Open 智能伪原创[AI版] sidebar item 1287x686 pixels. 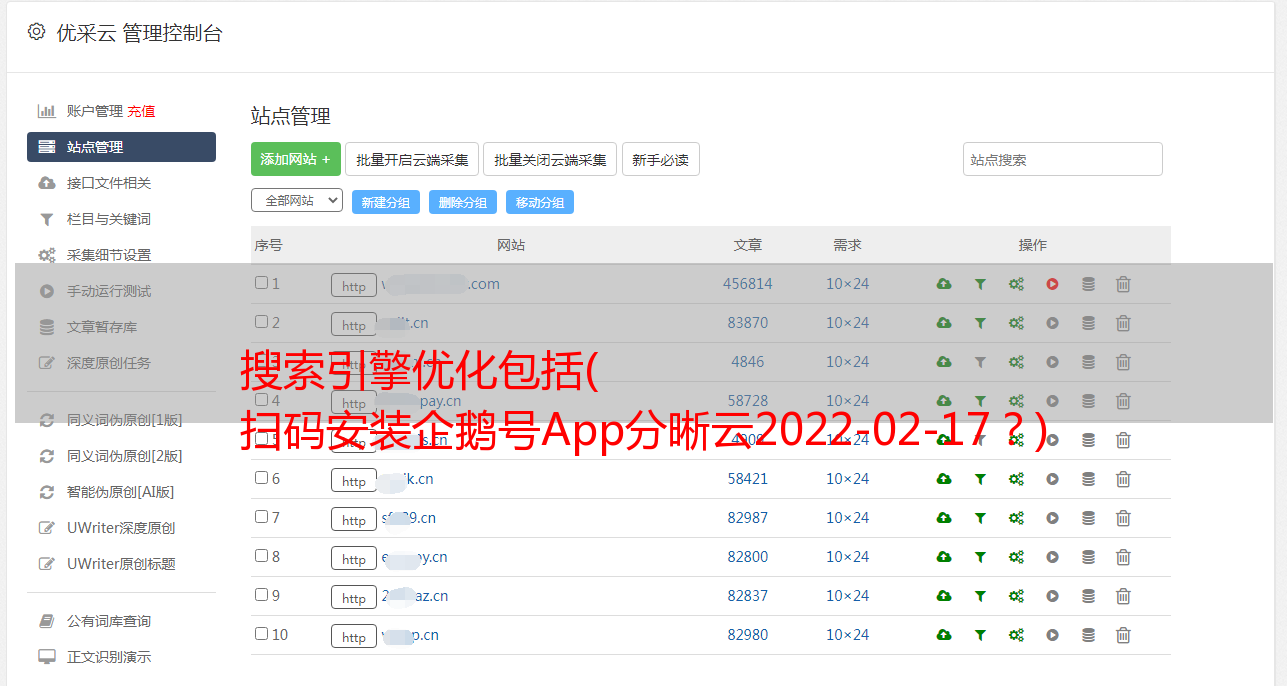pos(120,492)
